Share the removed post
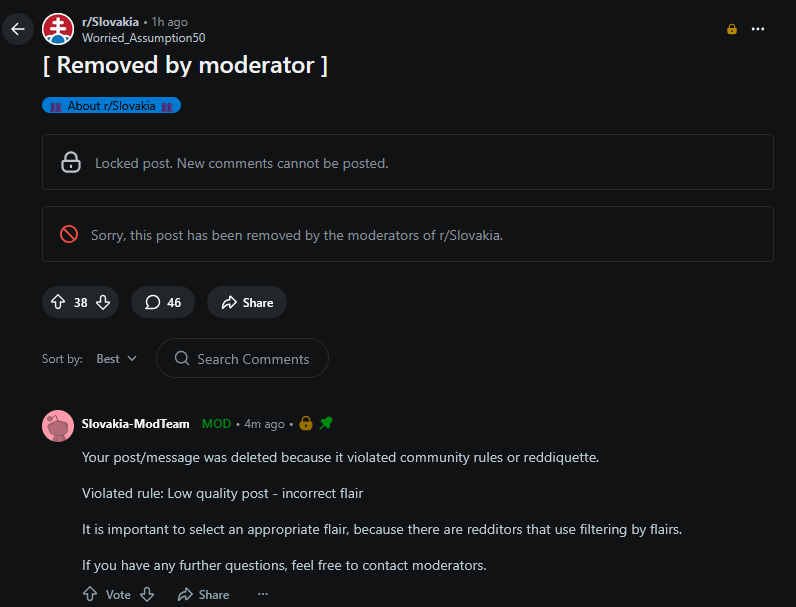This screenshot has height=607, width=796. (x=247, y=302)
